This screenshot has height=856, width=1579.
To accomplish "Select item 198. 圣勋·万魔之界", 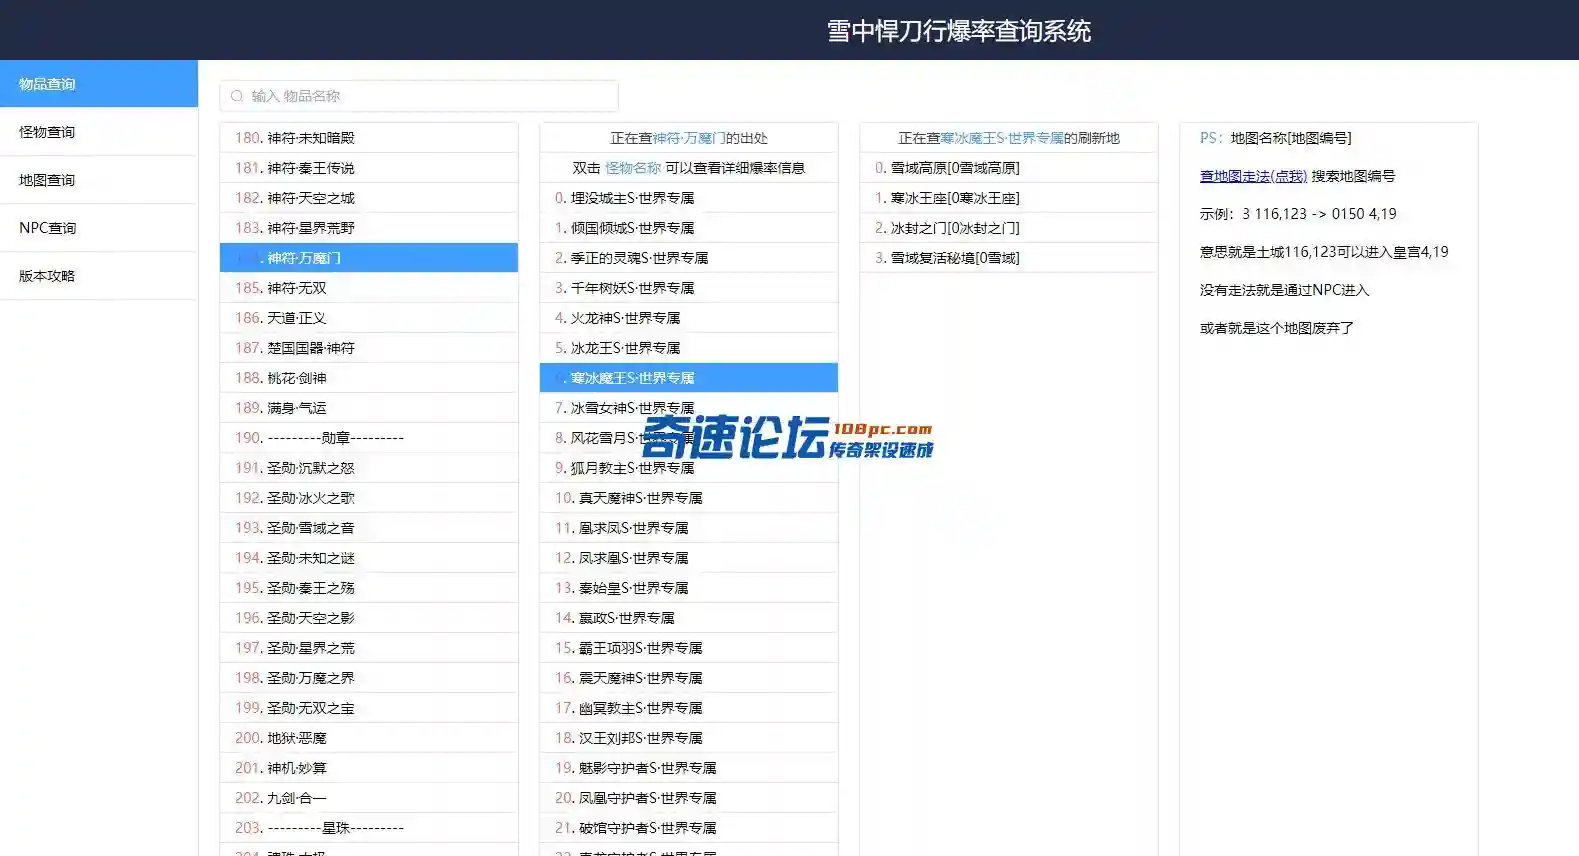I will coord(369,678).
